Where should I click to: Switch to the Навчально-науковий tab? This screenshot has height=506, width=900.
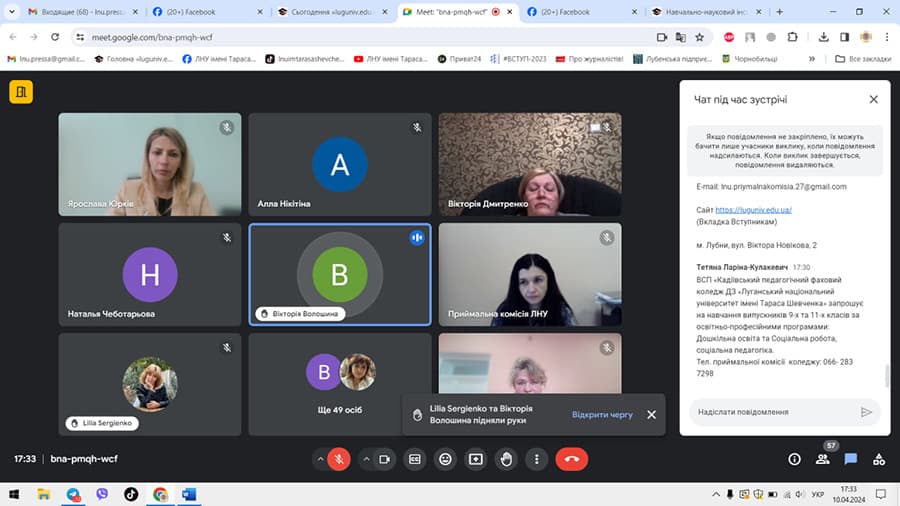[706, 11]
